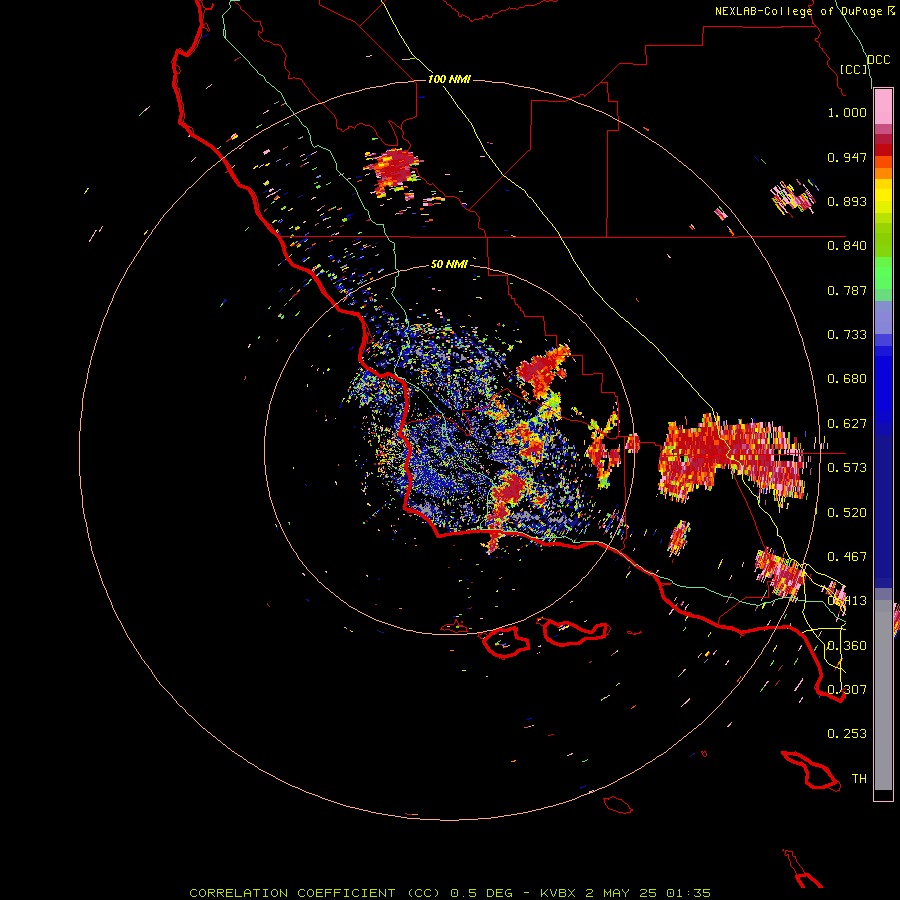Click the 1.000 value on the color scale
Viewport: 900px width, 900px height.
[847, 112]
